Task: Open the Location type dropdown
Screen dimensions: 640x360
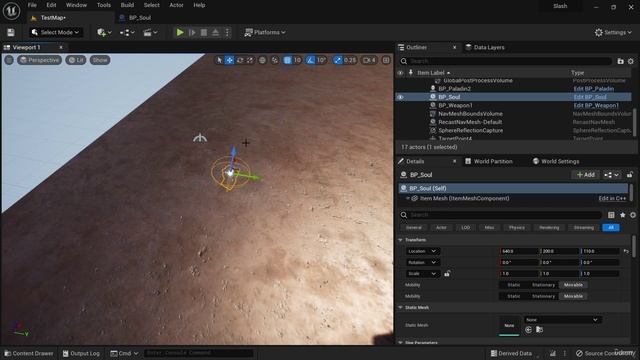Action: coord(422,251)
